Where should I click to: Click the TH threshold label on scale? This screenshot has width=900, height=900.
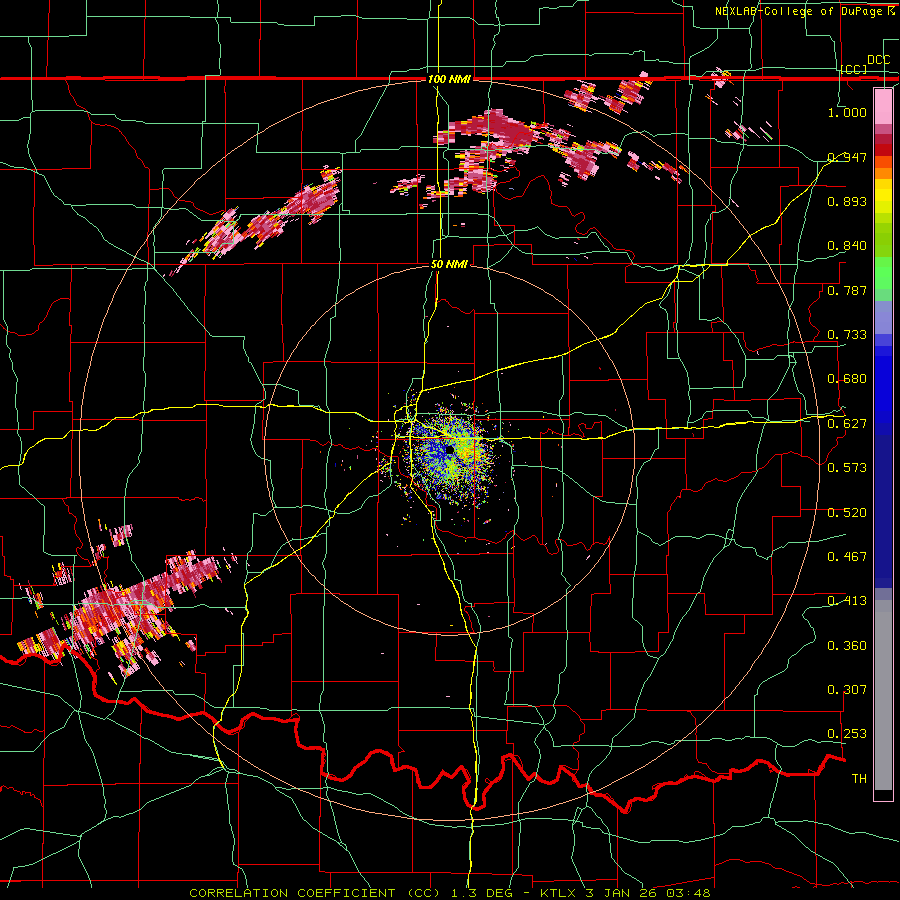pos(859,779)
